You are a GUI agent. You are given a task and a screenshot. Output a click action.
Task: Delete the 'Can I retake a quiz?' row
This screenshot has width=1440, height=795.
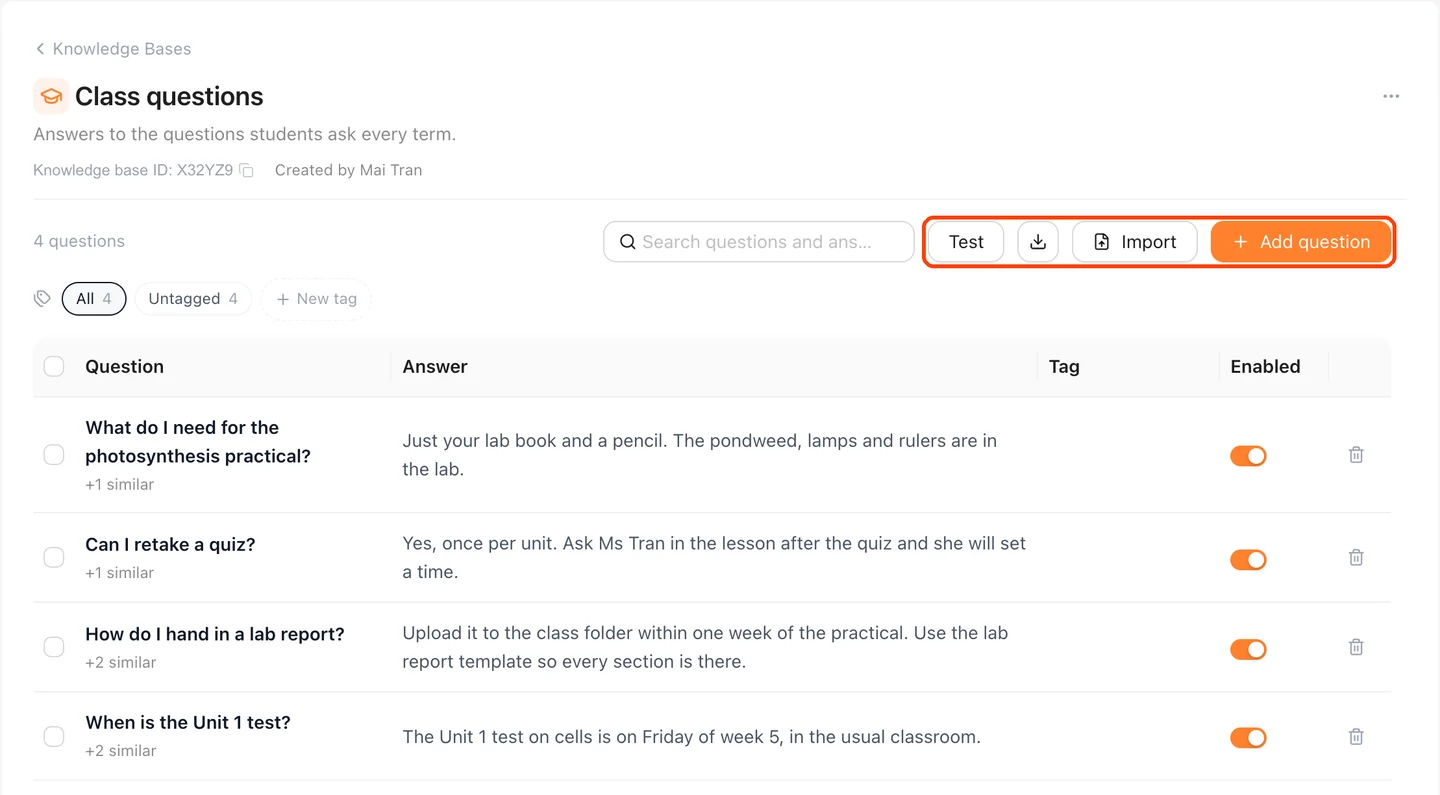pyautogui.click(x=1356, y=558)
